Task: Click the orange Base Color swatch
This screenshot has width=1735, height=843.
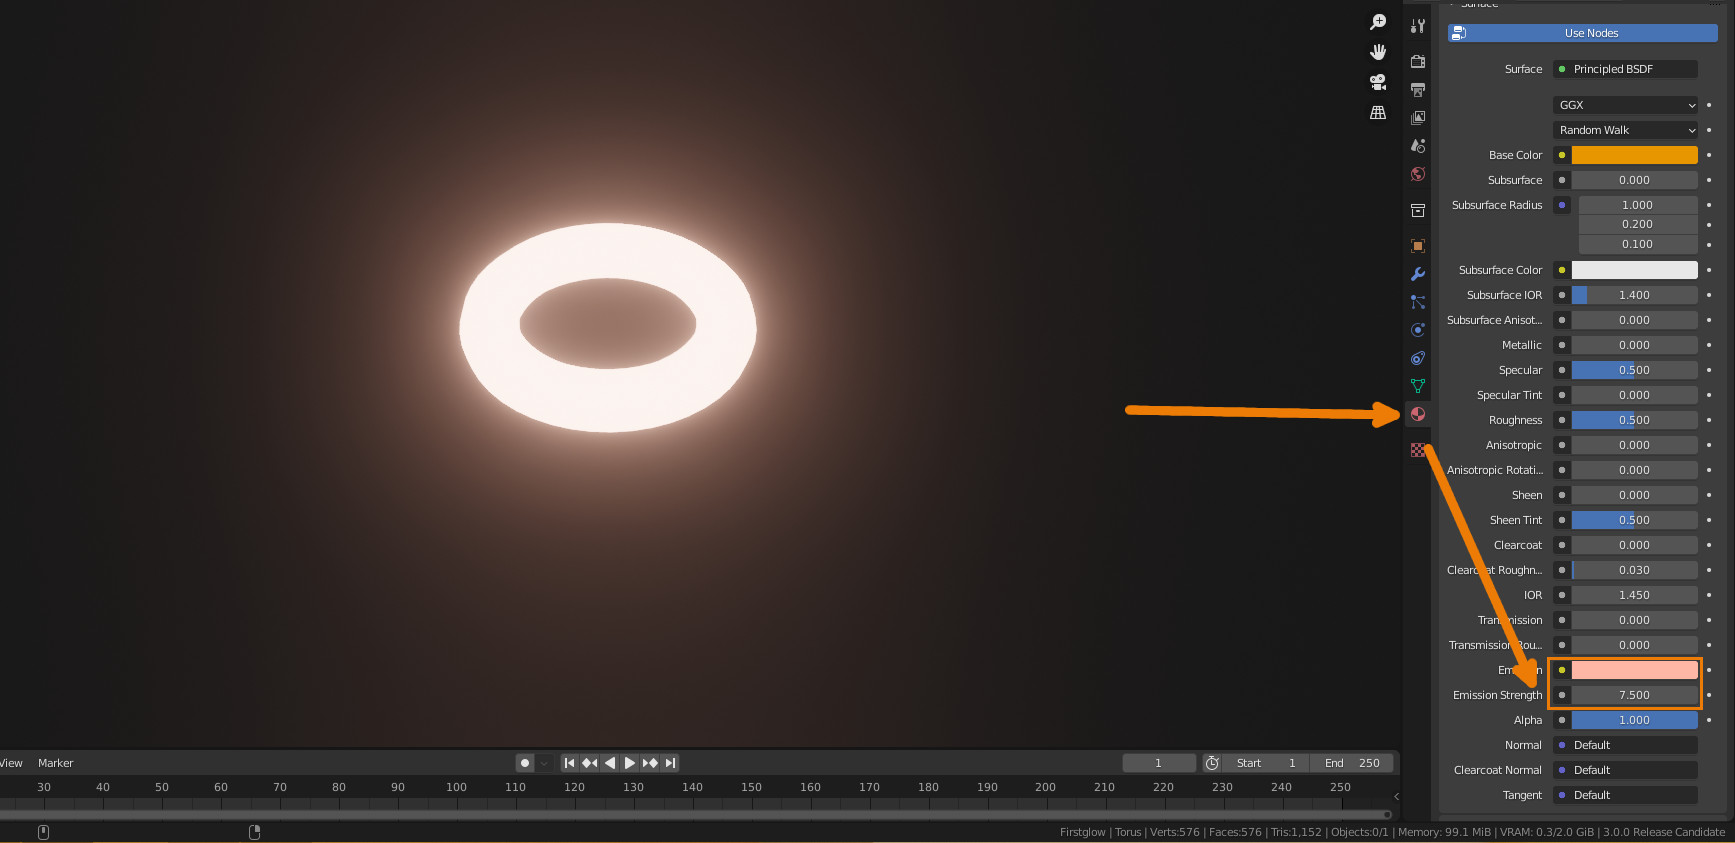Action: [1634, 155]
